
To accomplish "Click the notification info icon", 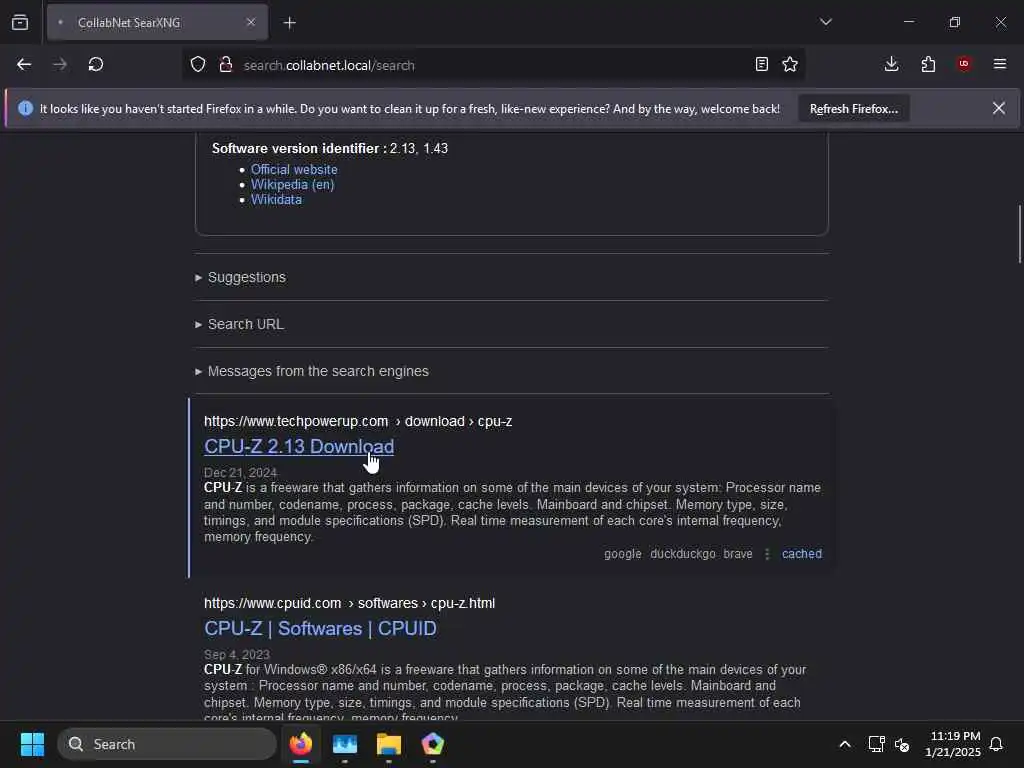I will (x=25, y=108).
